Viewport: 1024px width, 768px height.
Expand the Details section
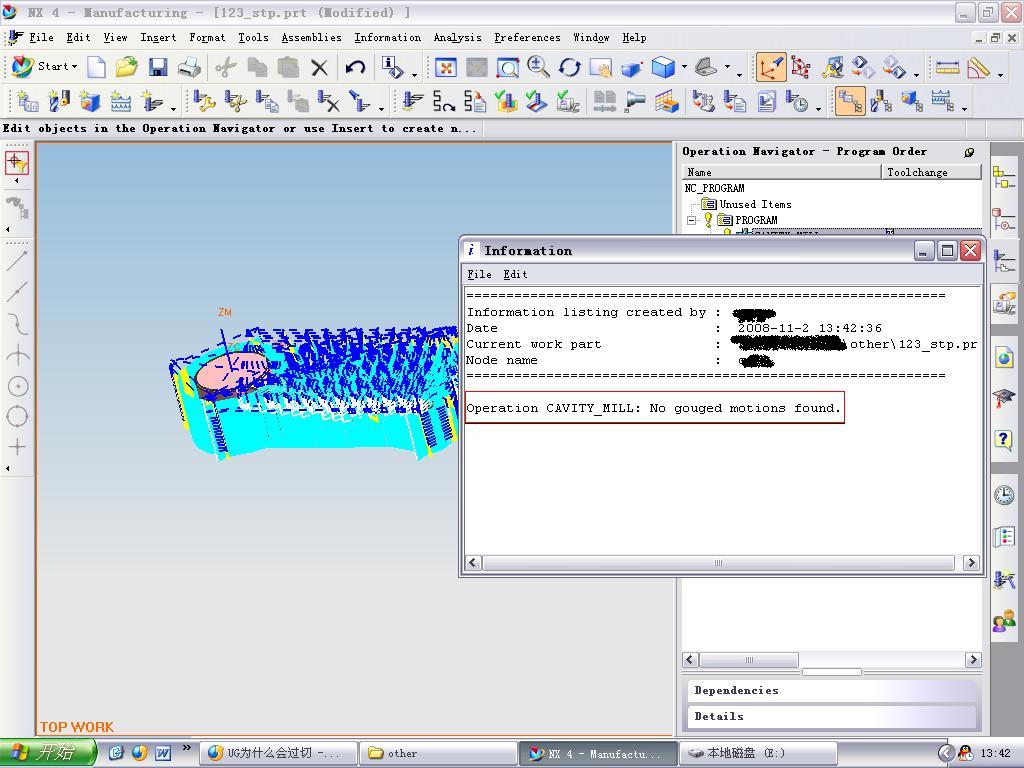pos(832,716)
